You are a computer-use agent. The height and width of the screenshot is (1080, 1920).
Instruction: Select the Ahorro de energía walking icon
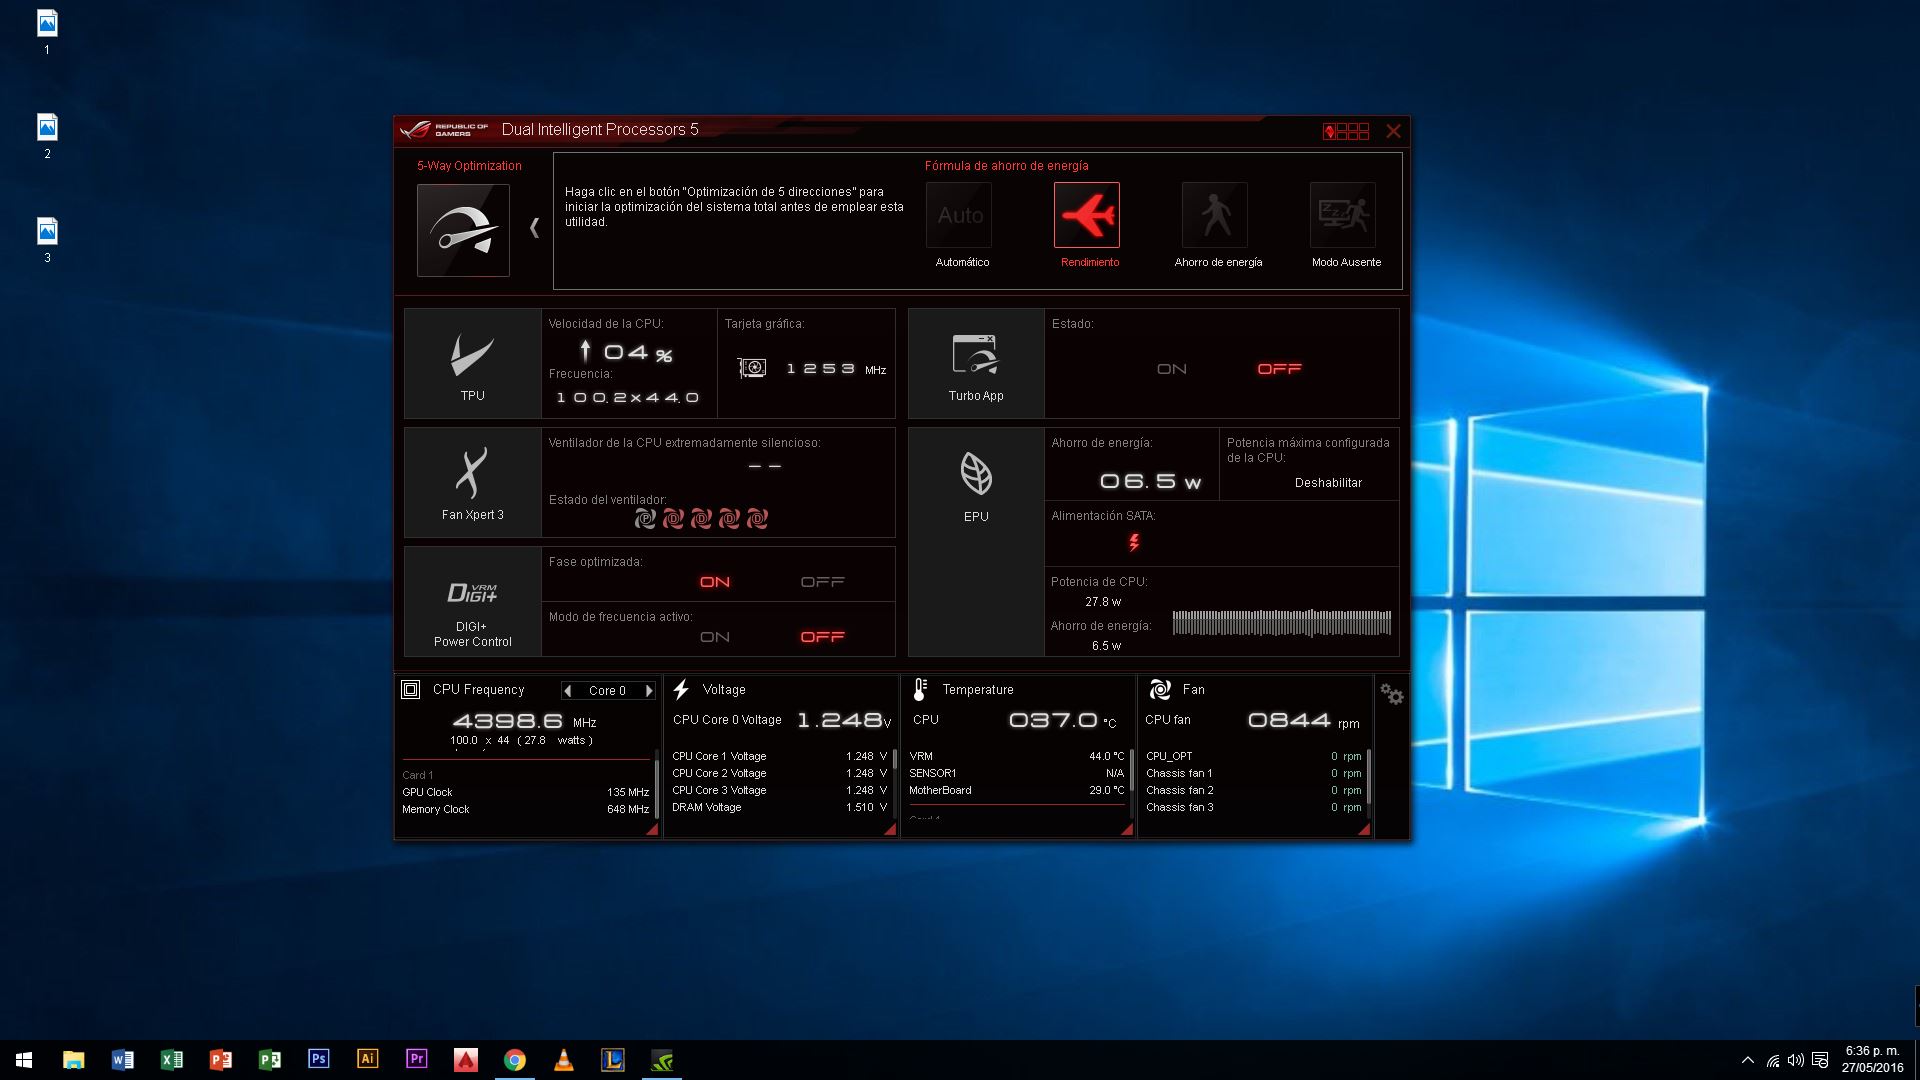tap(1215, 215)
